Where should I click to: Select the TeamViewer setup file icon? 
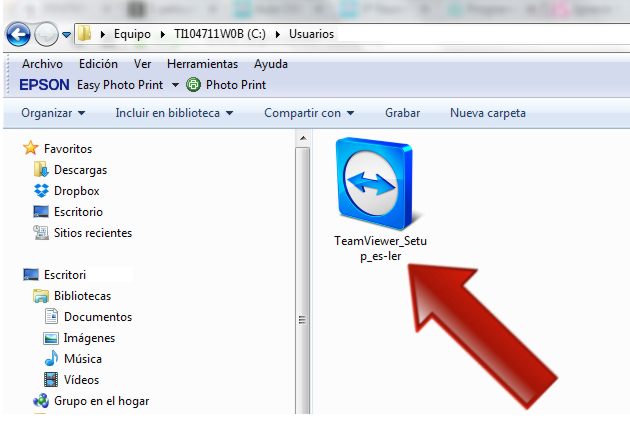(376, 184)
